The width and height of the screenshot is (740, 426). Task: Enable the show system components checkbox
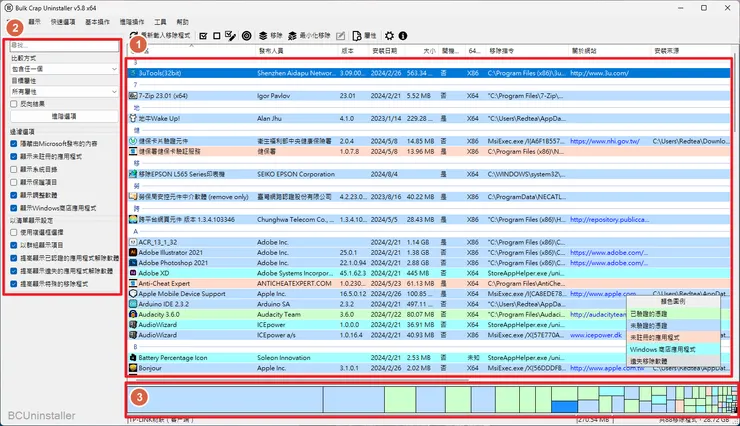click(14, 169)
